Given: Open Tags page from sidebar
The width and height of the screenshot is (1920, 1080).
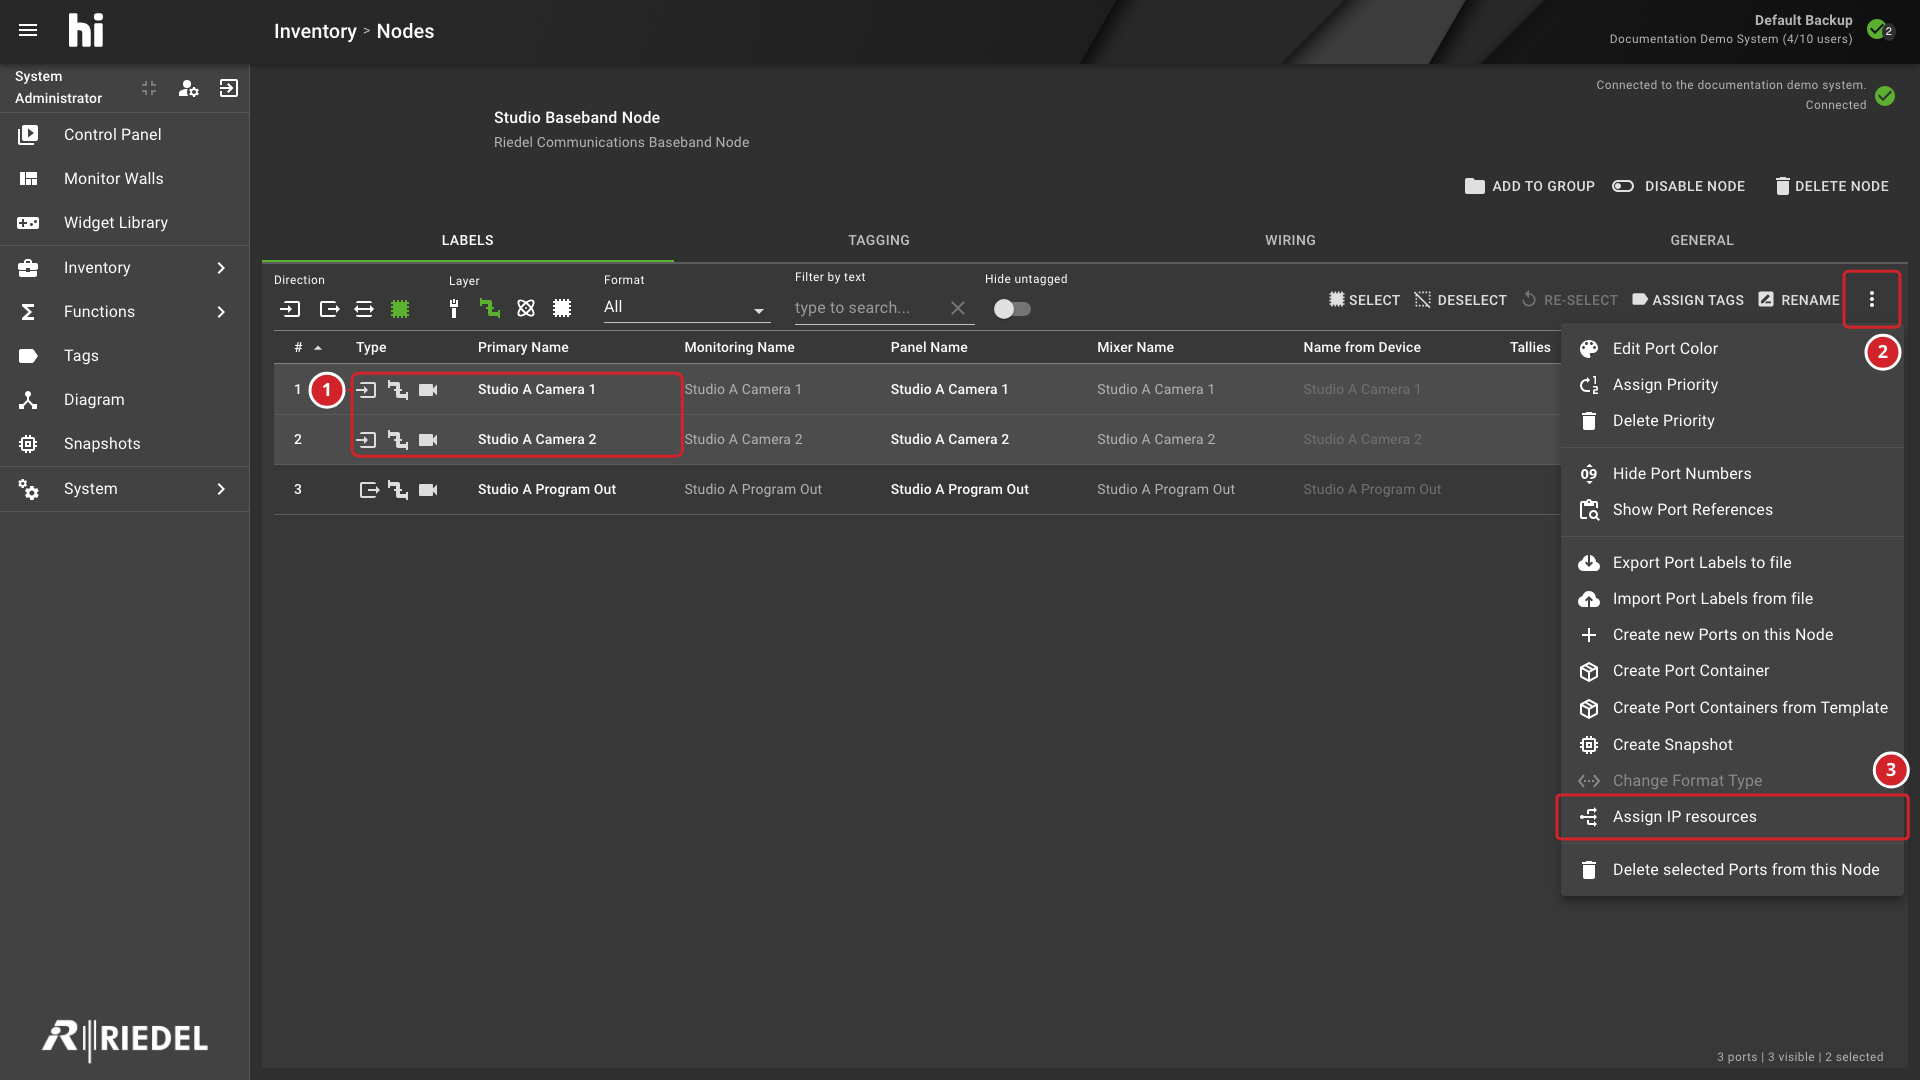Looking at the screenshot, I should tap(125, 356).
